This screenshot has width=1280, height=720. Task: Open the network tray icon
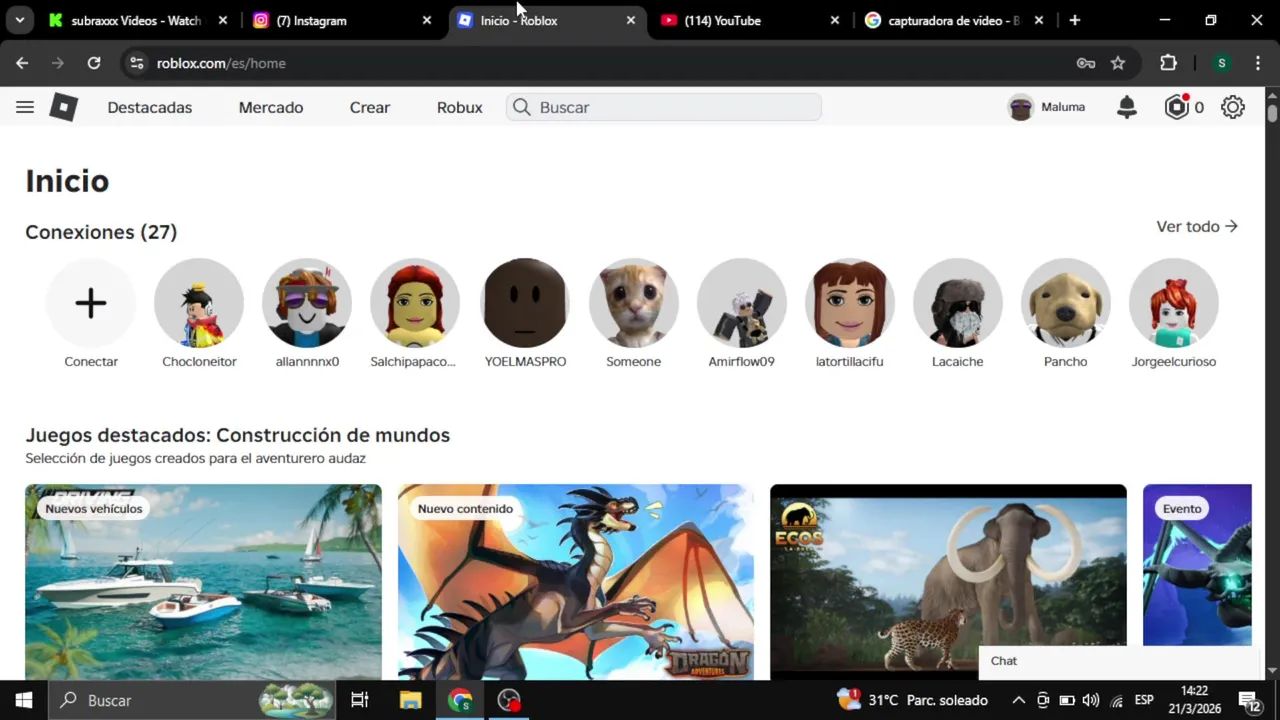click(x=1117, y=700)
